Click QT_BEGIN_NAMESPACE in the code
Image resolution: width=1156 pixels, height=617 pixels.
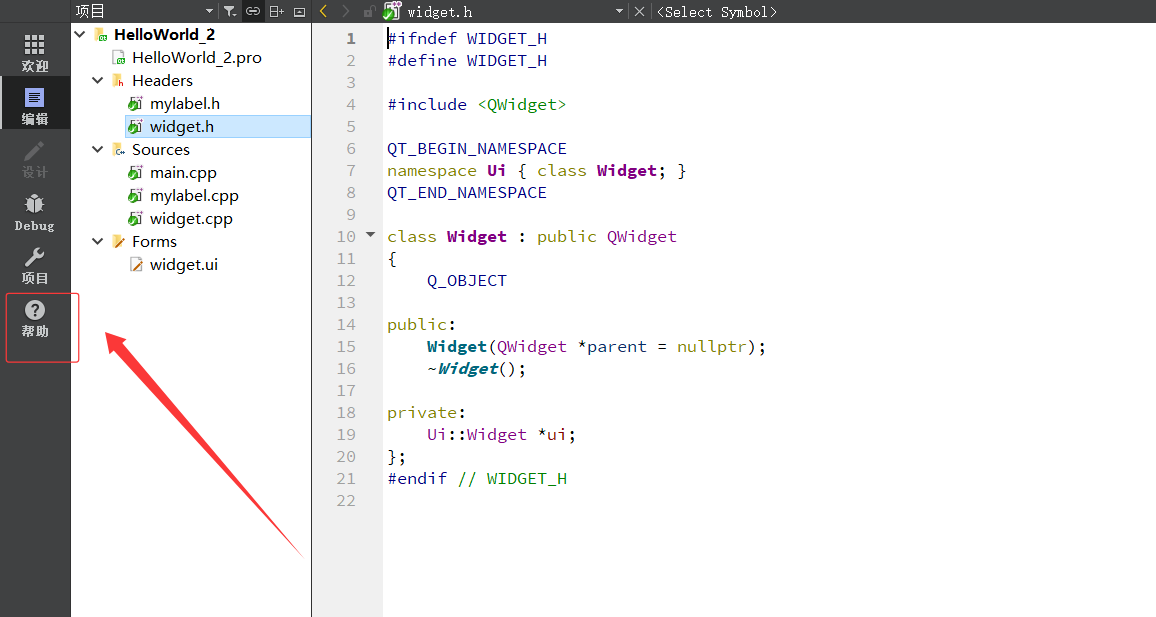click(477, 148)
